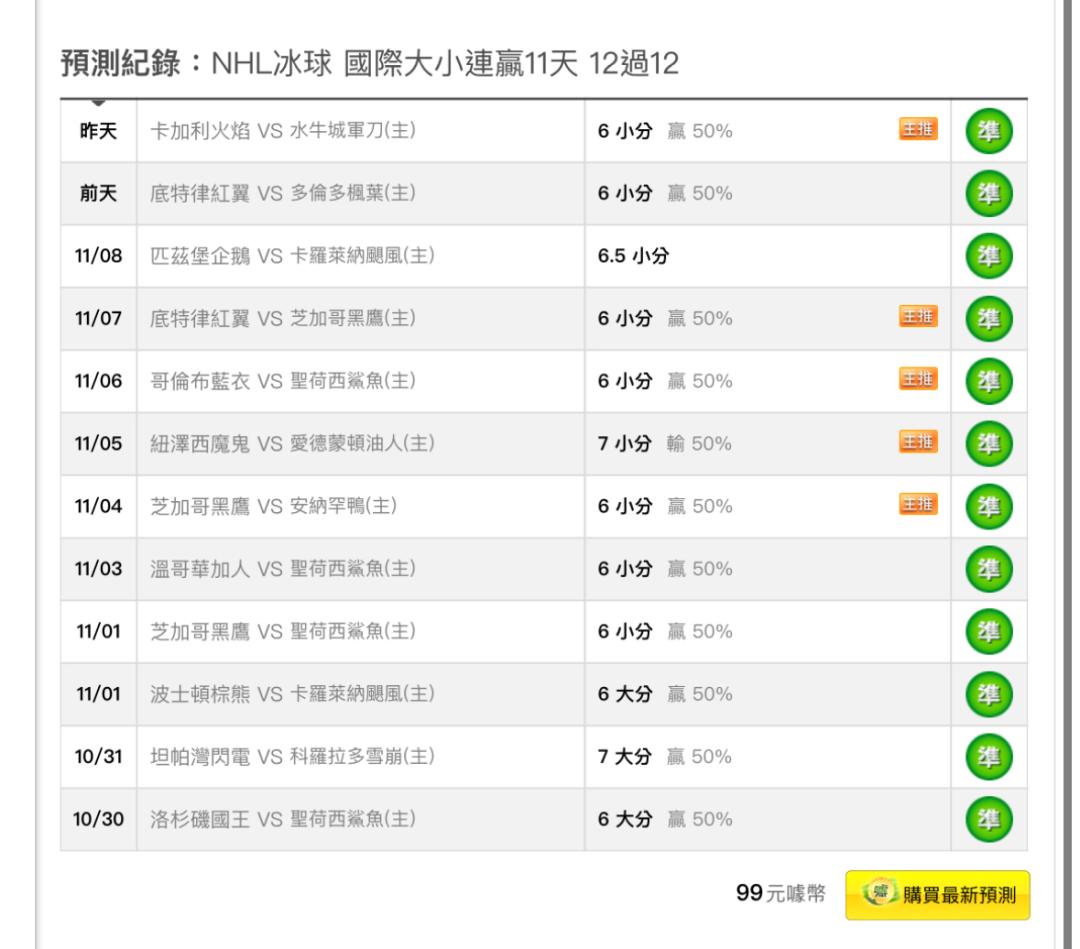Click the 準 badge for 卡加利火焰 VS 水牛城軍刀
This screenshot has width=1080, height=949.
[x=988, y=131]
